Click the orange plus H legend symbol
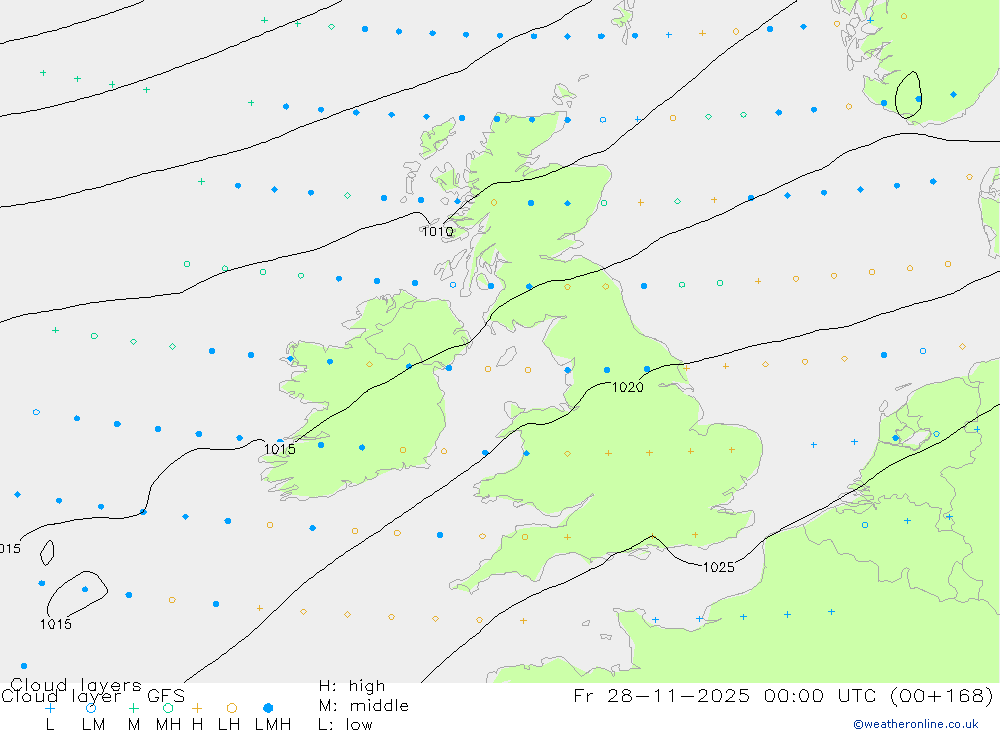 tap(197, 708)
